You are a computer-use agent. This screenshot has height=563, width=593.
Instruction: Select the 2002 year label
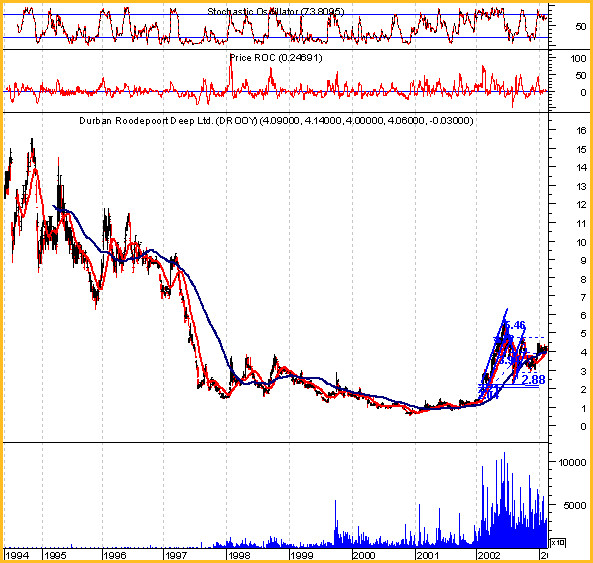[x=489, y=555]
